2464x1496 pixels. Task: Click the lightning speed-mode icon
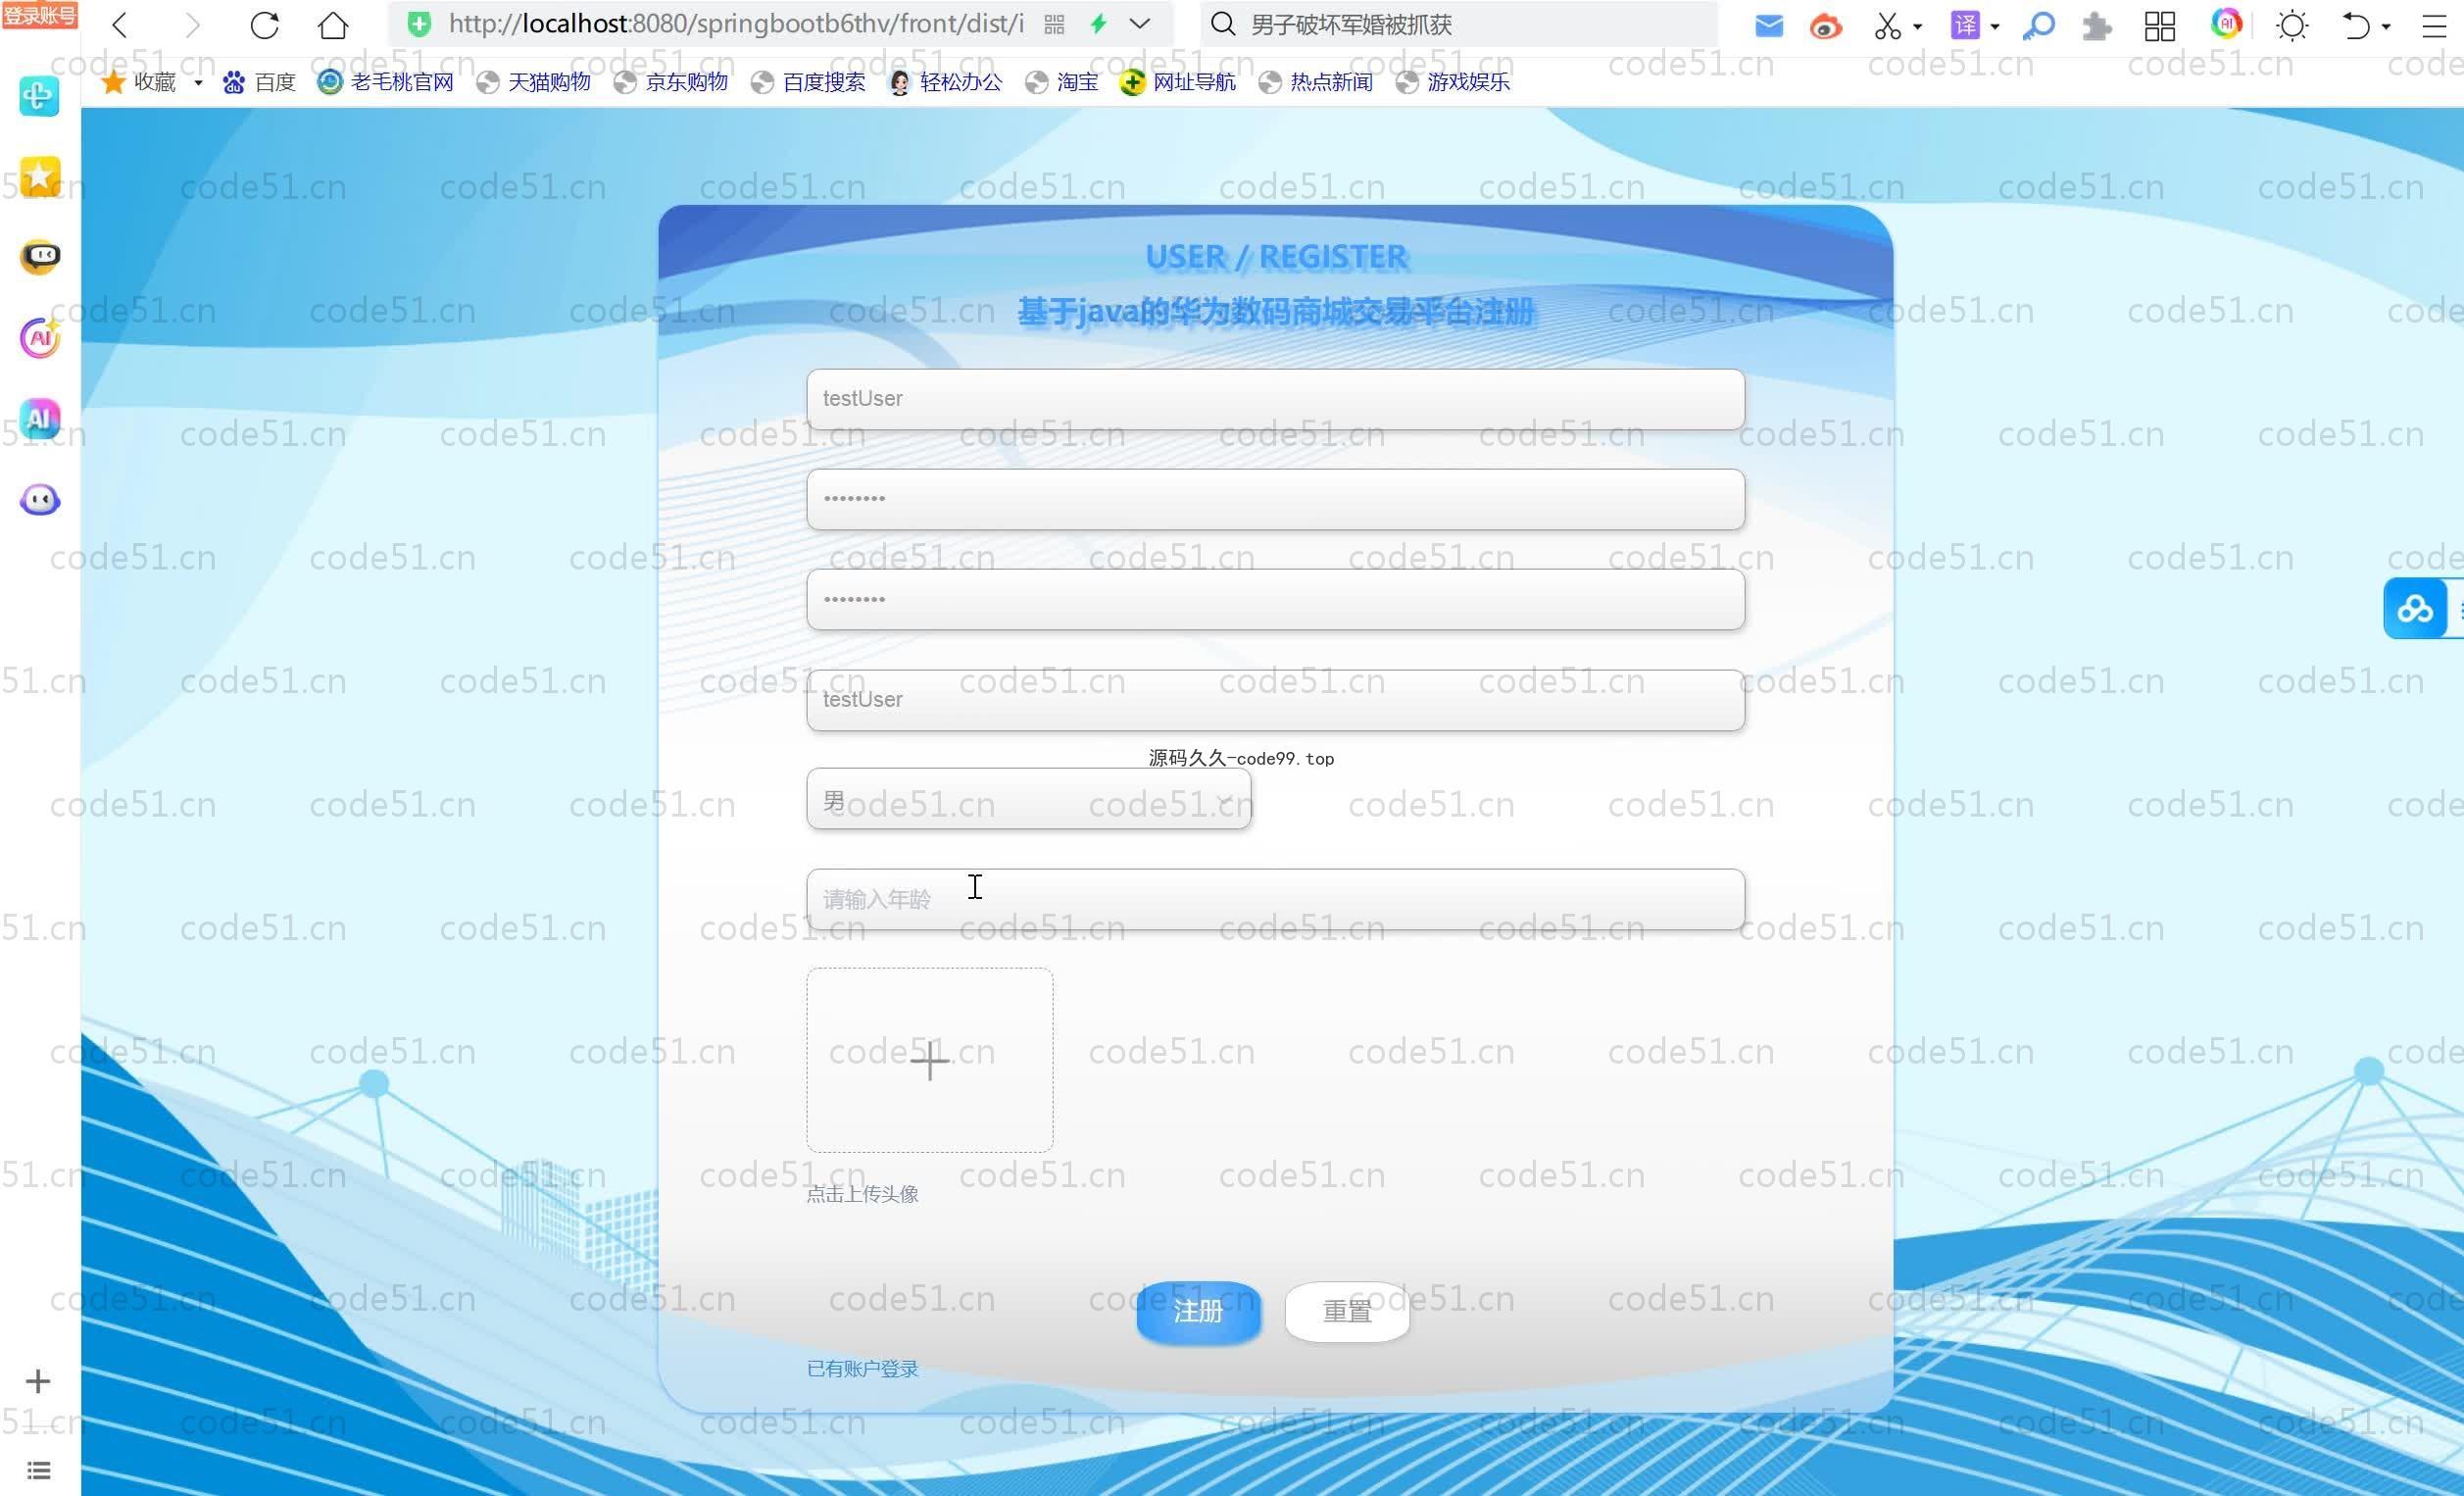[x=1099, y=24]
